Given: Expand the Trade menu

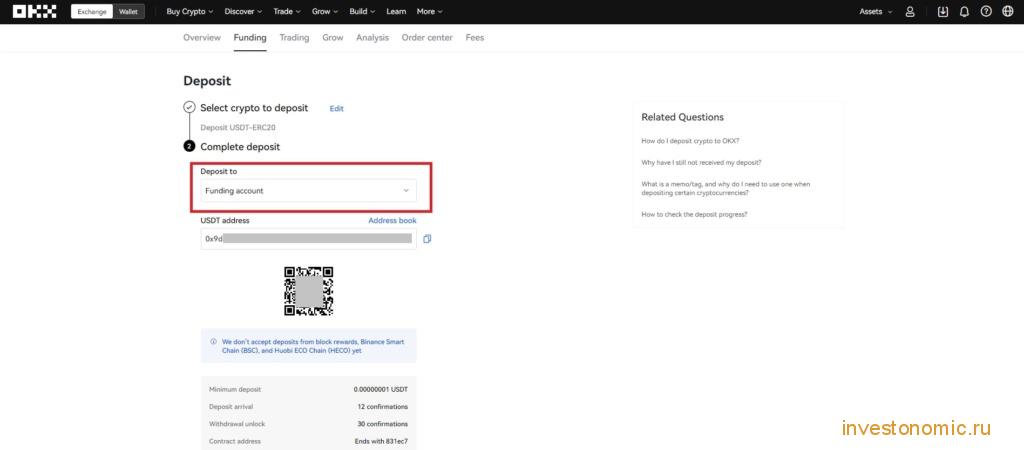Looking at the screenshot, I should coord(287,12).
